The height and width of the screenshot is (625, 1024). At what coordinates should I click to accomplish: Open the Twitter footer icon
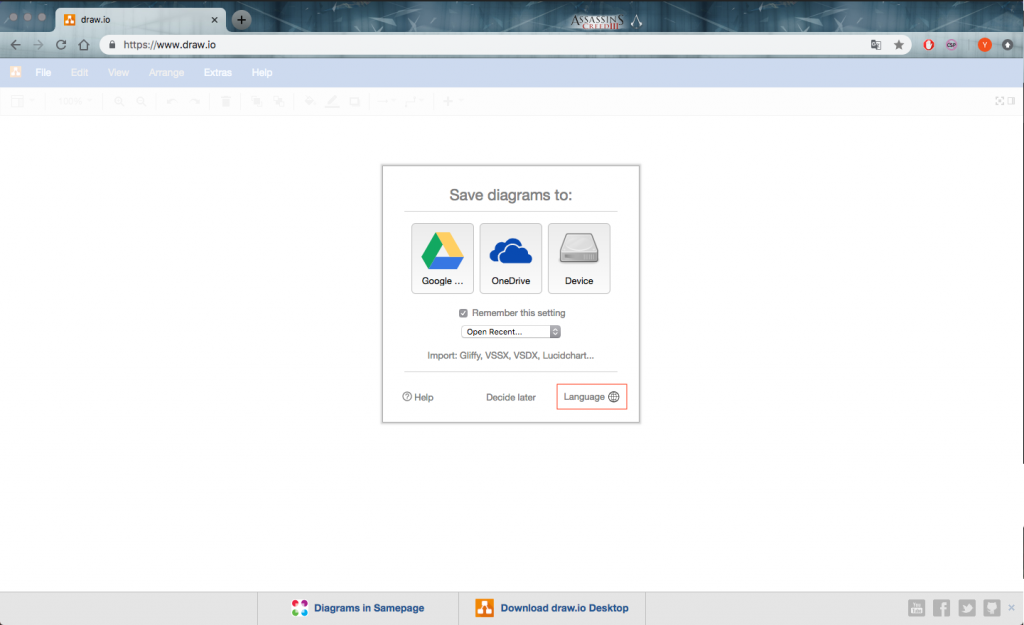(967, 608)
